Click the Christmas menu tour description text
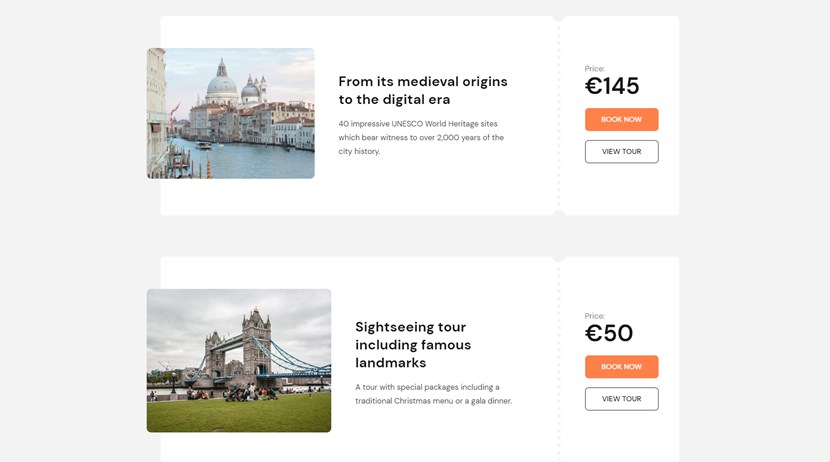Viewport: 830px width, 462px height. 433,394
